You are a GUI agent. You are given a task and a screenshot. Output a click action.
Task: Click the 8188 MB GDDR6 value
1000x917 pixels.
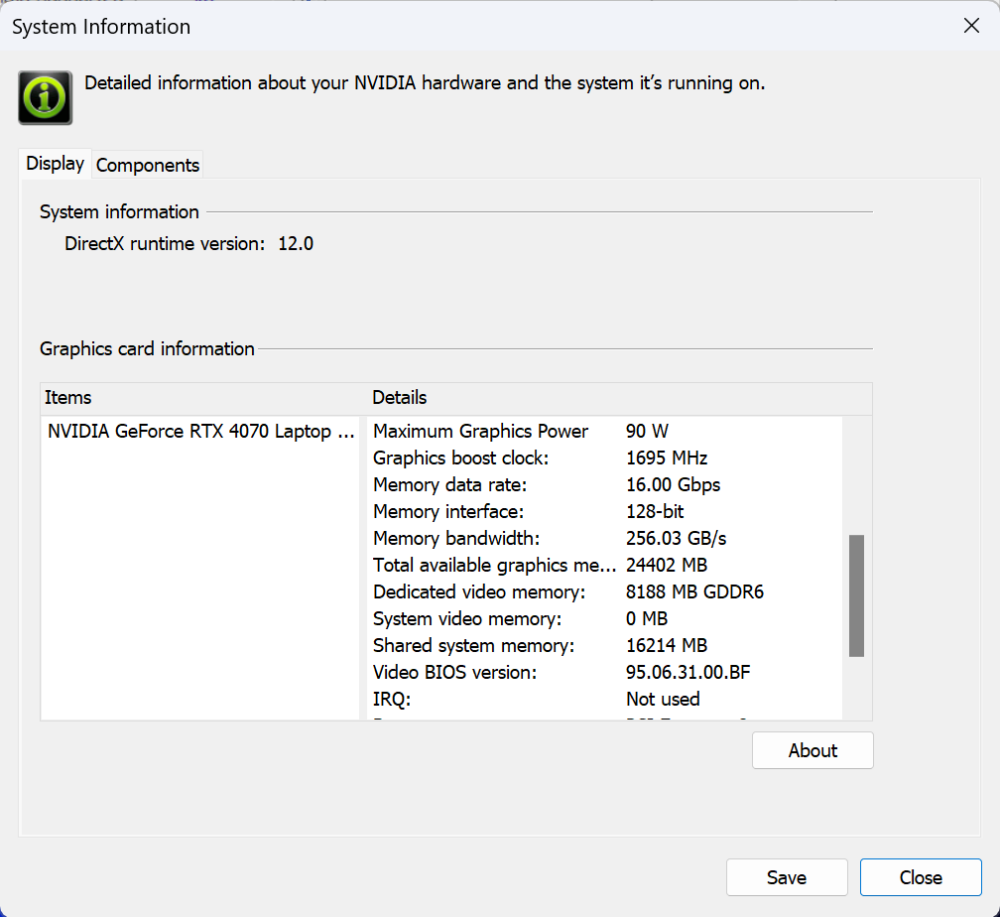695,592
